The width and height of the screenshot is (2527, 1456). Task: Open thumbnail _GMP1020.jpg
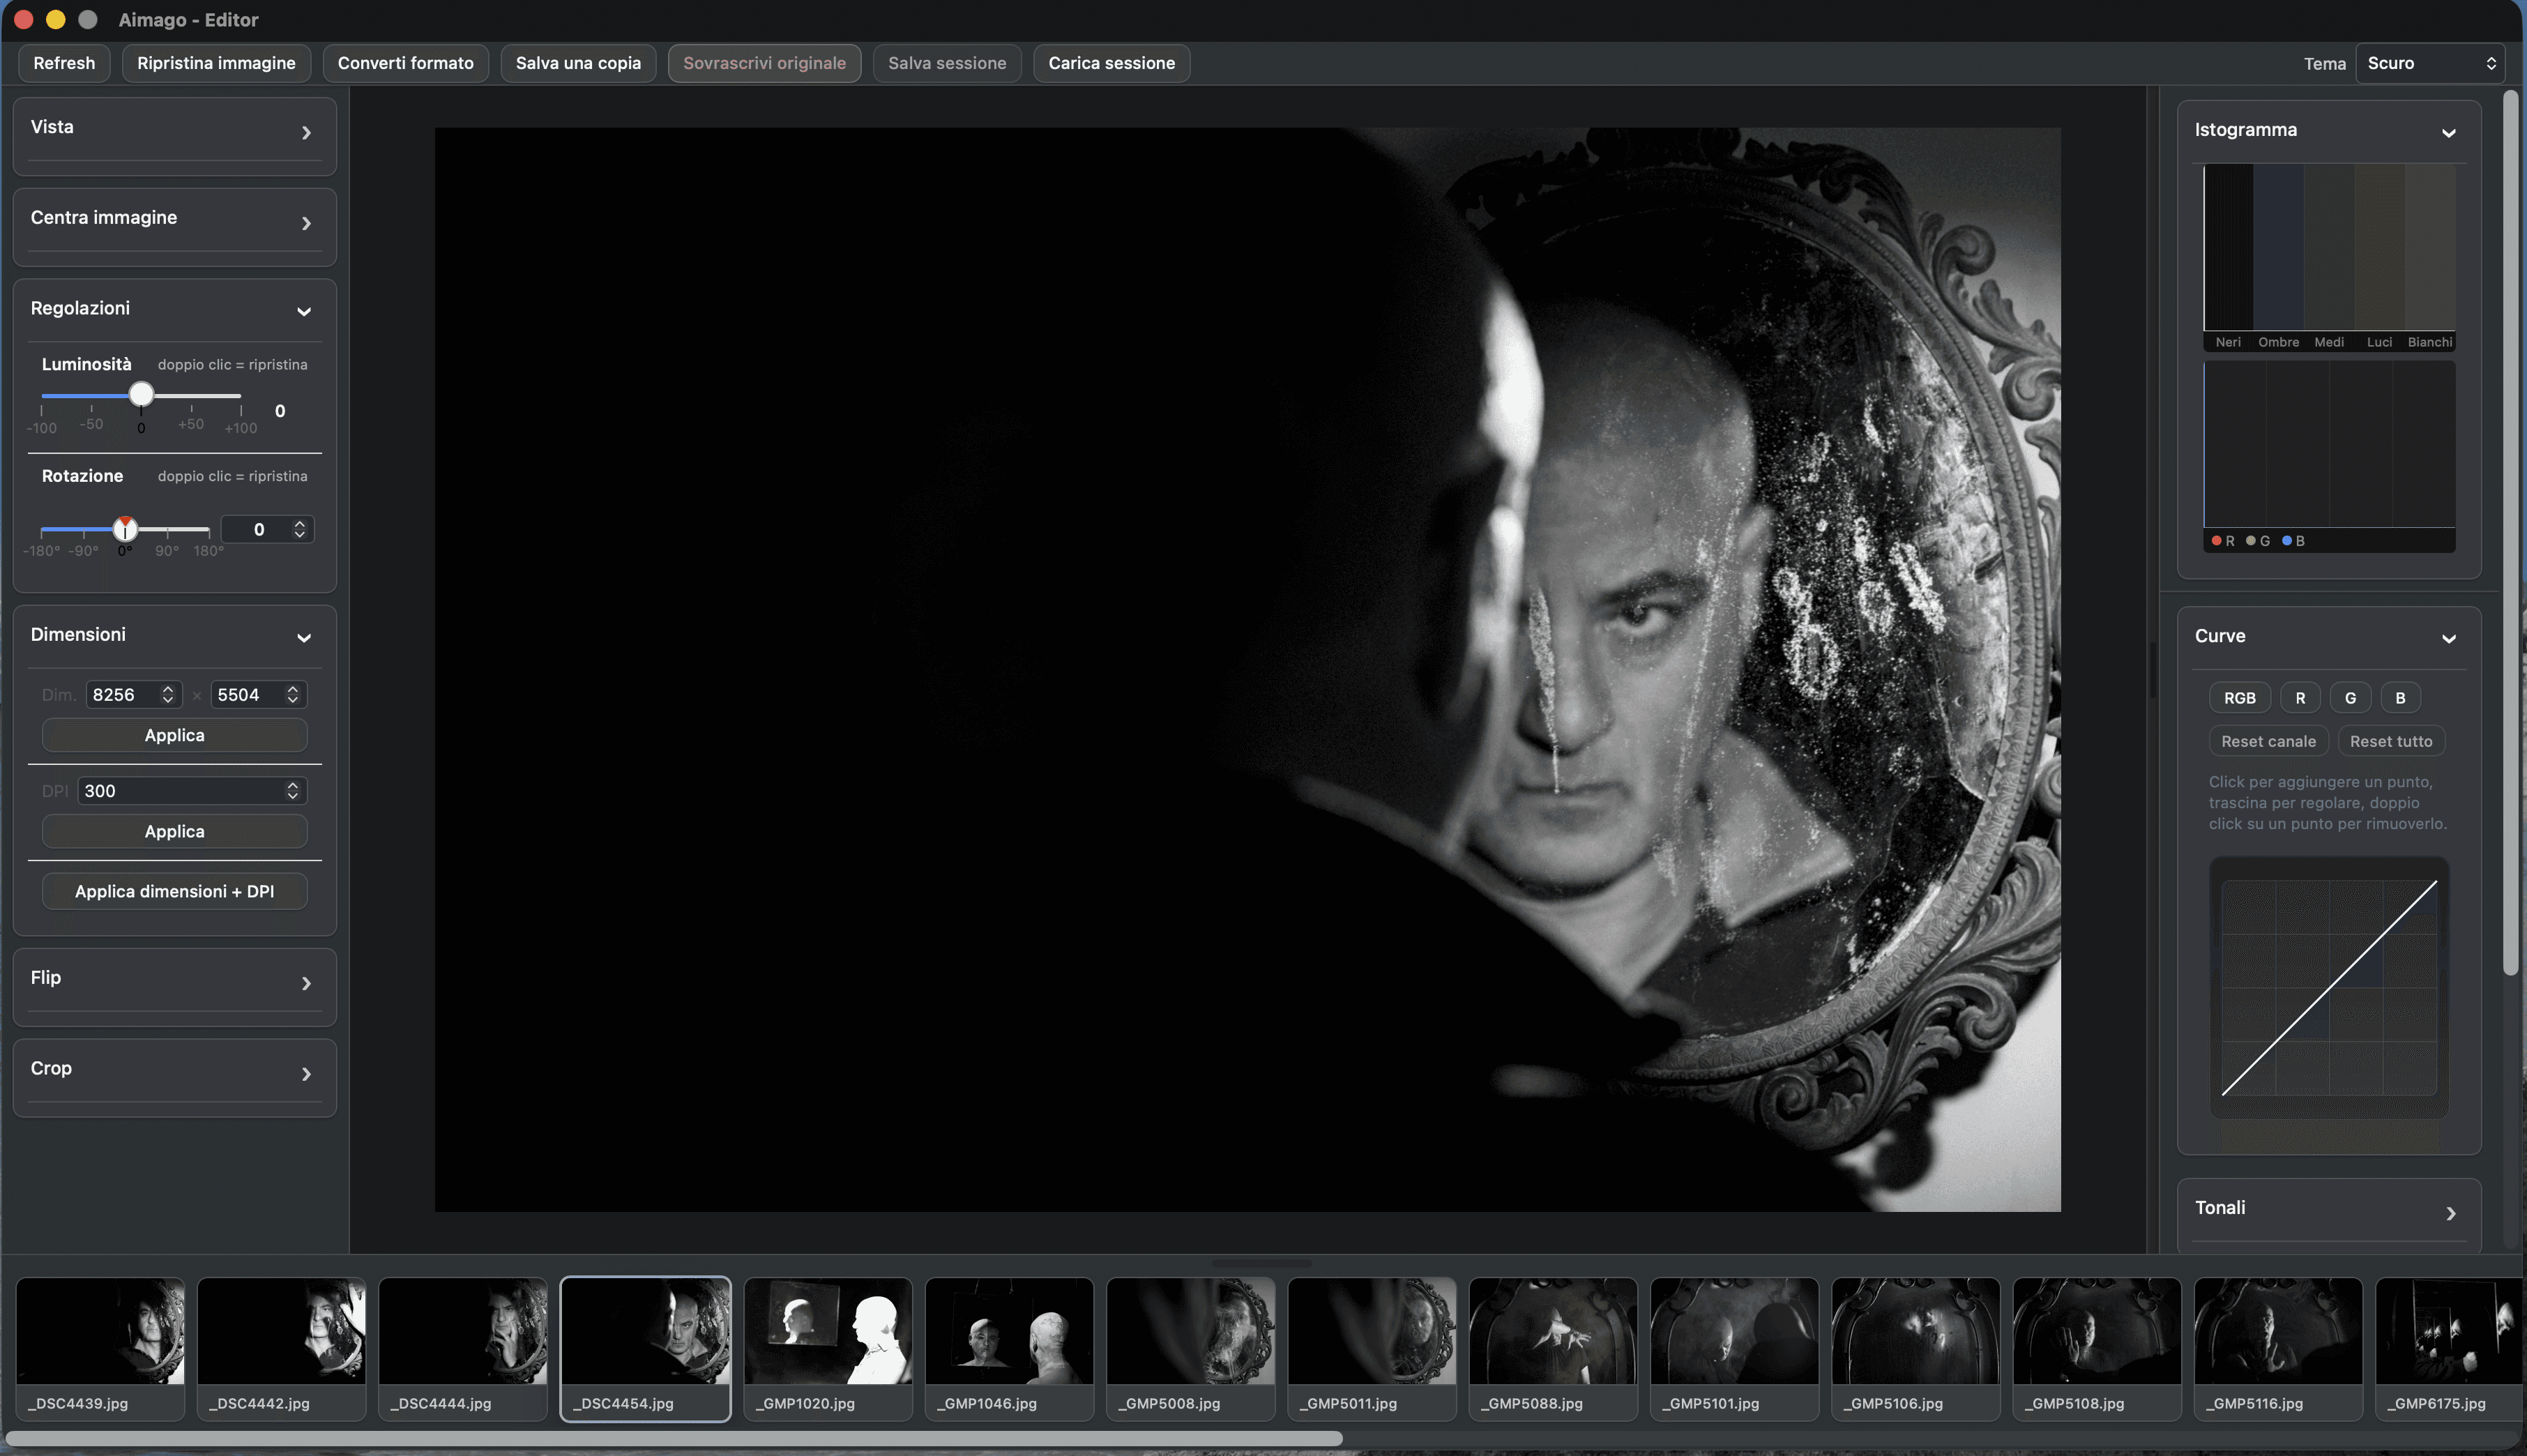coord(828,1348)
